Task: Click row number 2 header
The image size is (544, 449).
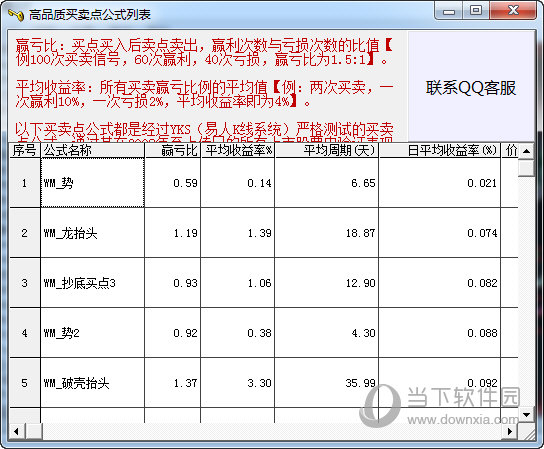Action: coord(25,233)
